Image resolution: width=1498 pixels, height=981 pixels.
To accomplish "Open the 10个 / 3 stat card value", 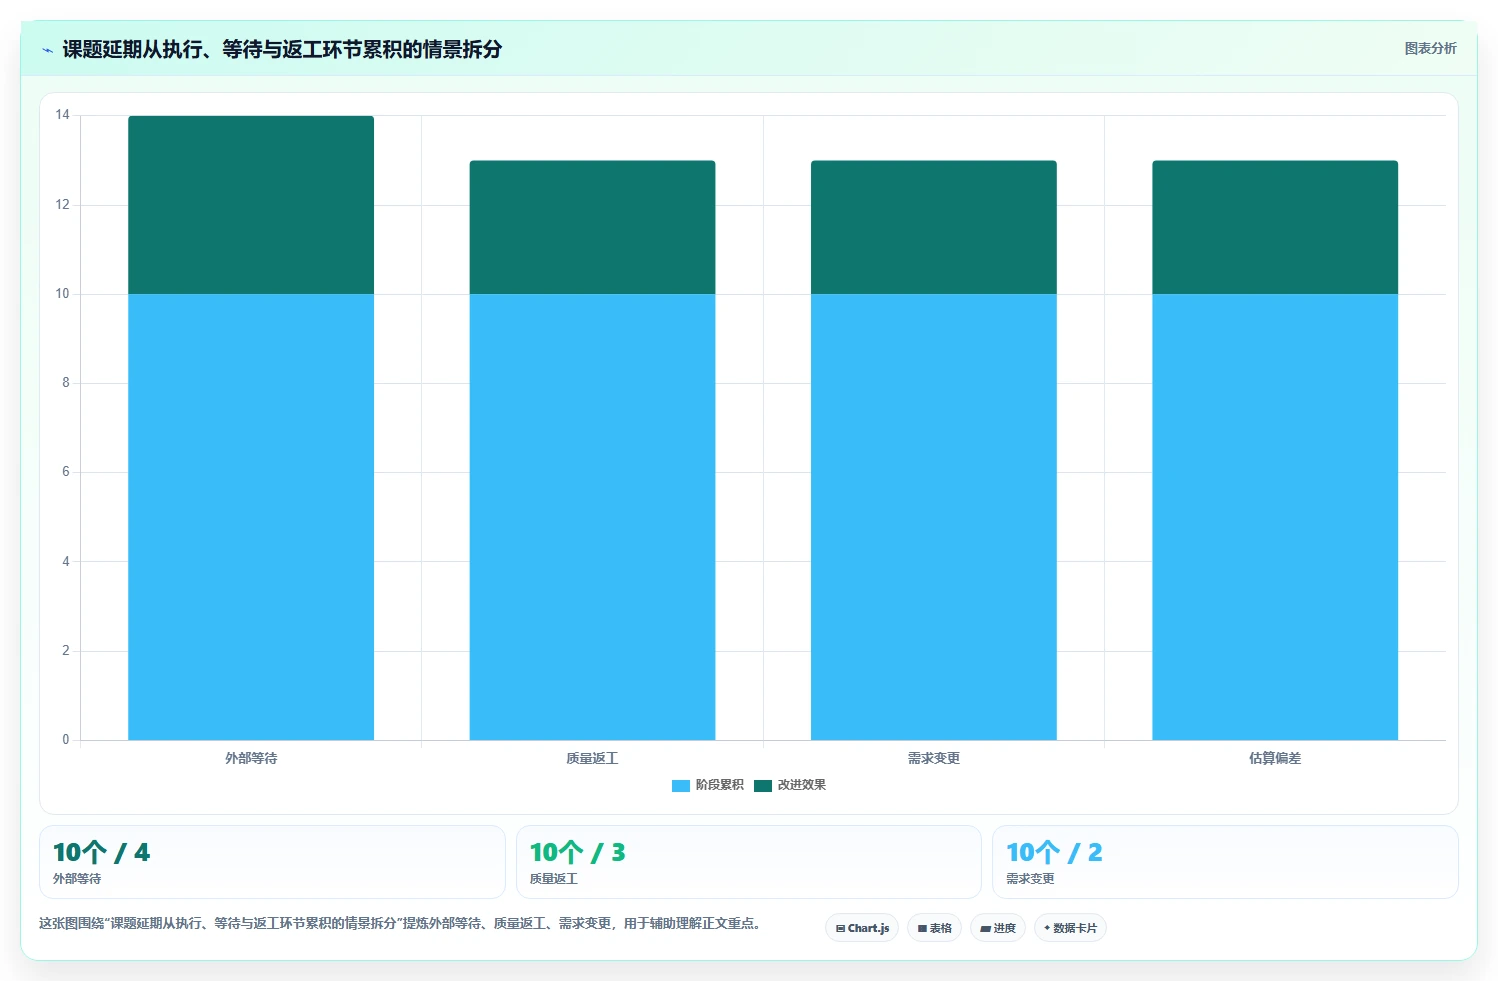I will coord(577,852).
